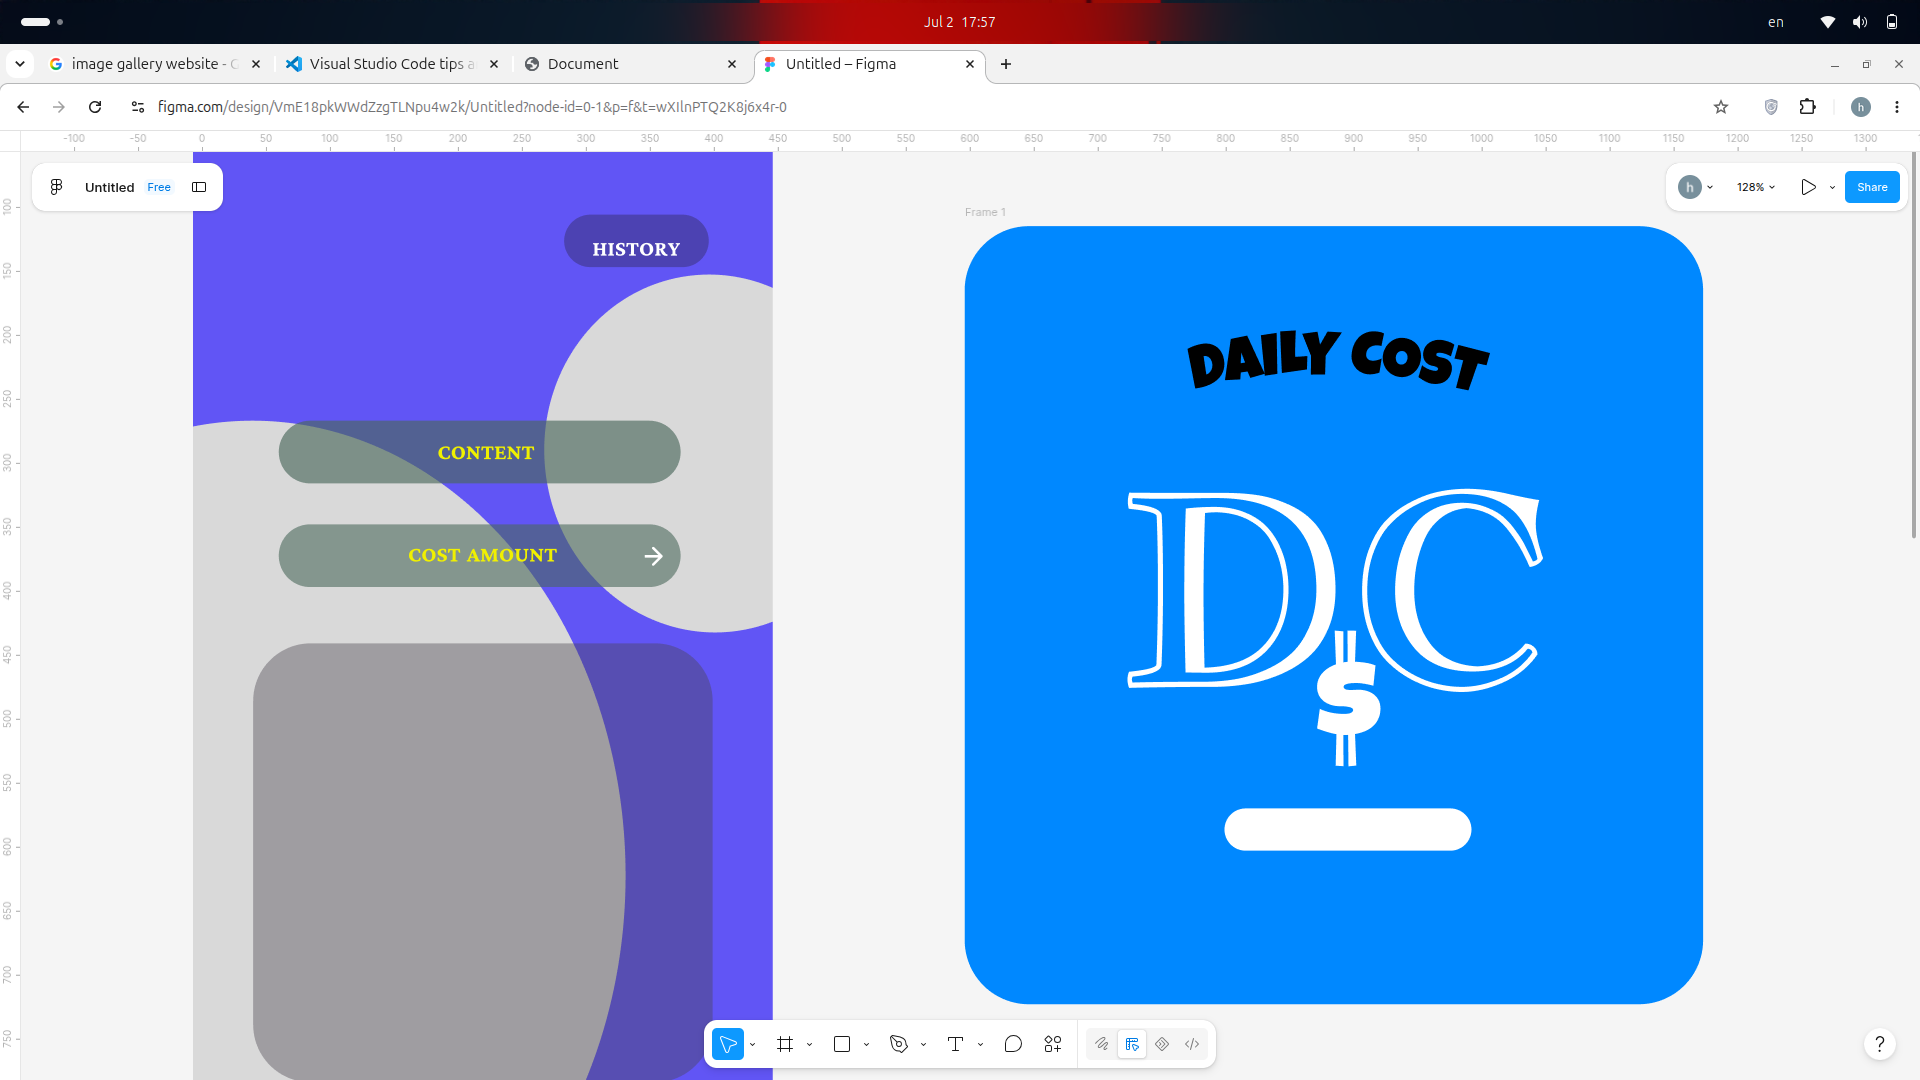The width and height of the screenshot is (1920, 1080).
Task: Expand shape tool options
Action: [866, 1044]
